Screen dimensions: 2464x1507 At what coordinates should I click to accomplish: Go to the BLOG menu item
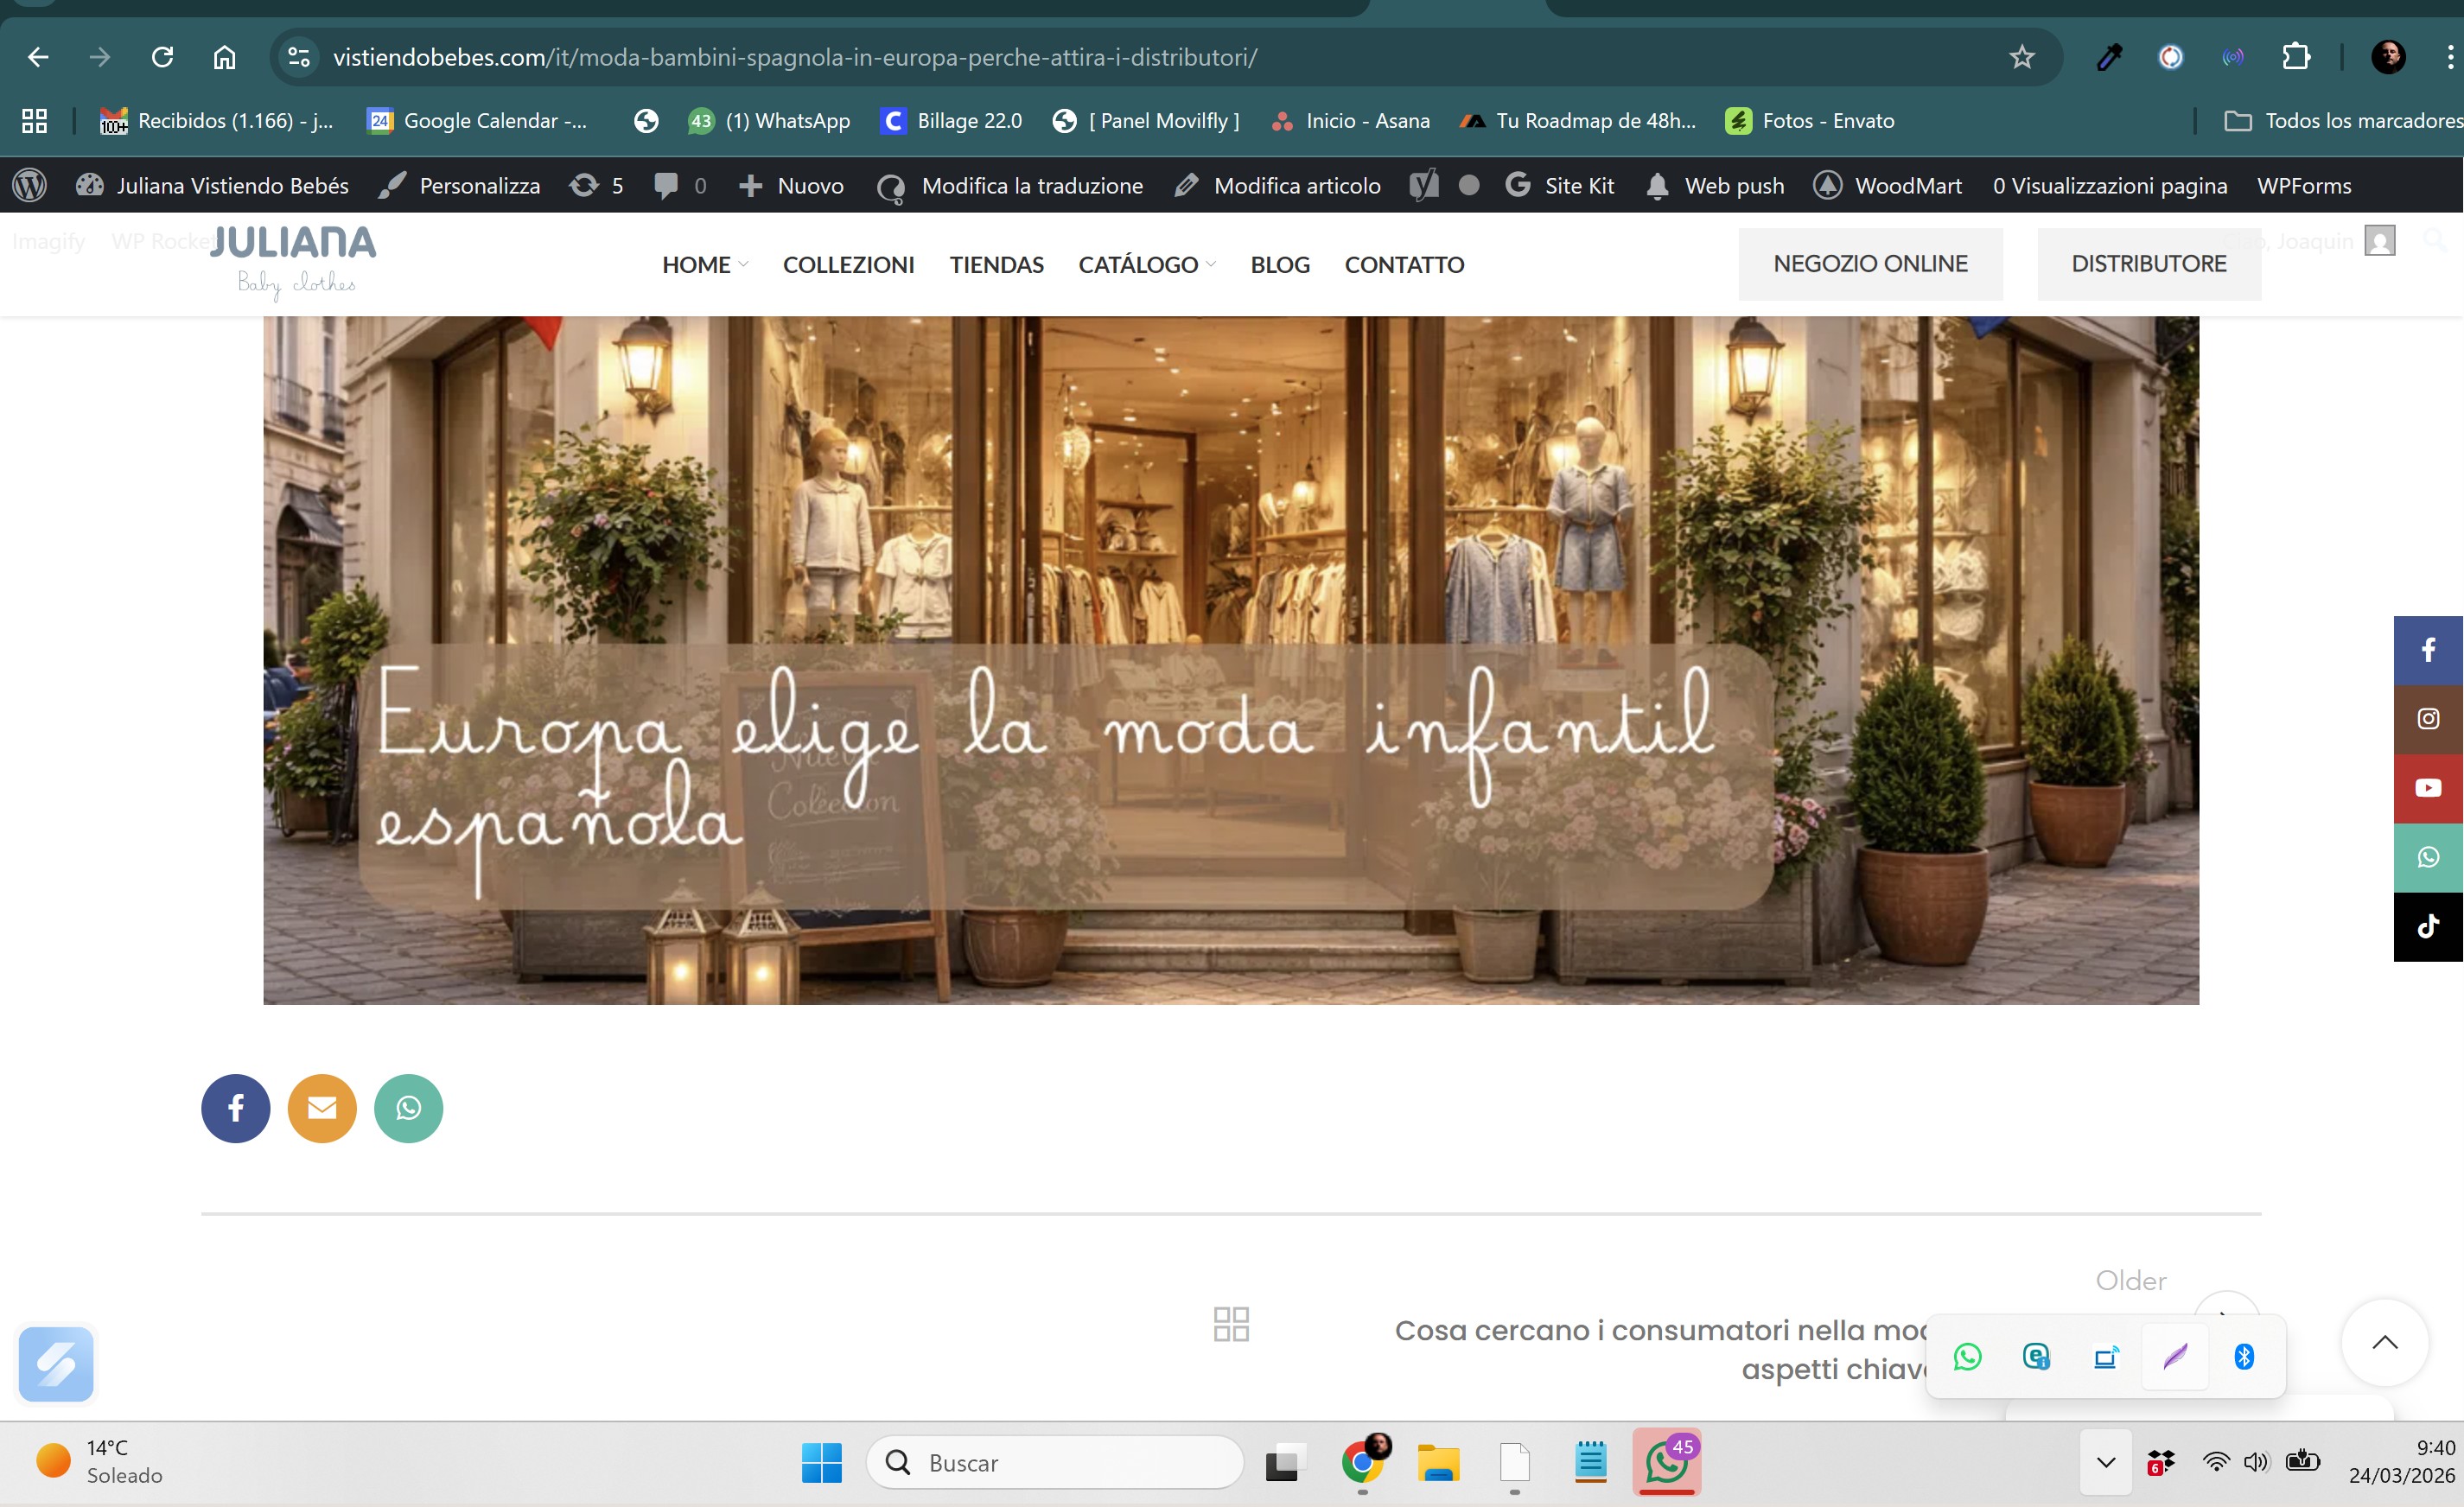(1279, 265)
